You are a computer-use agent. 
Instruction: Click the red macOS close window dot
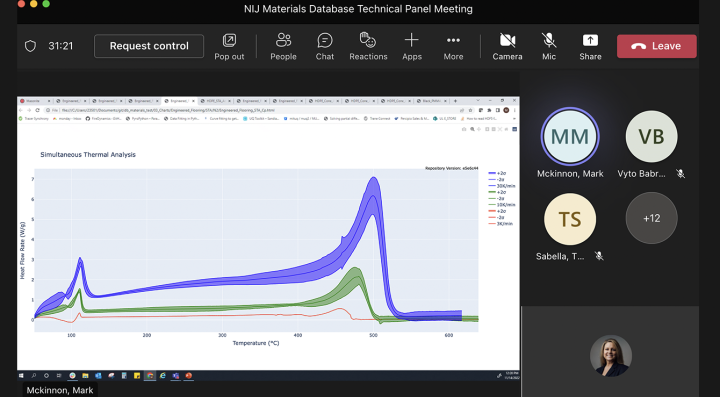(x=21, y=4)
